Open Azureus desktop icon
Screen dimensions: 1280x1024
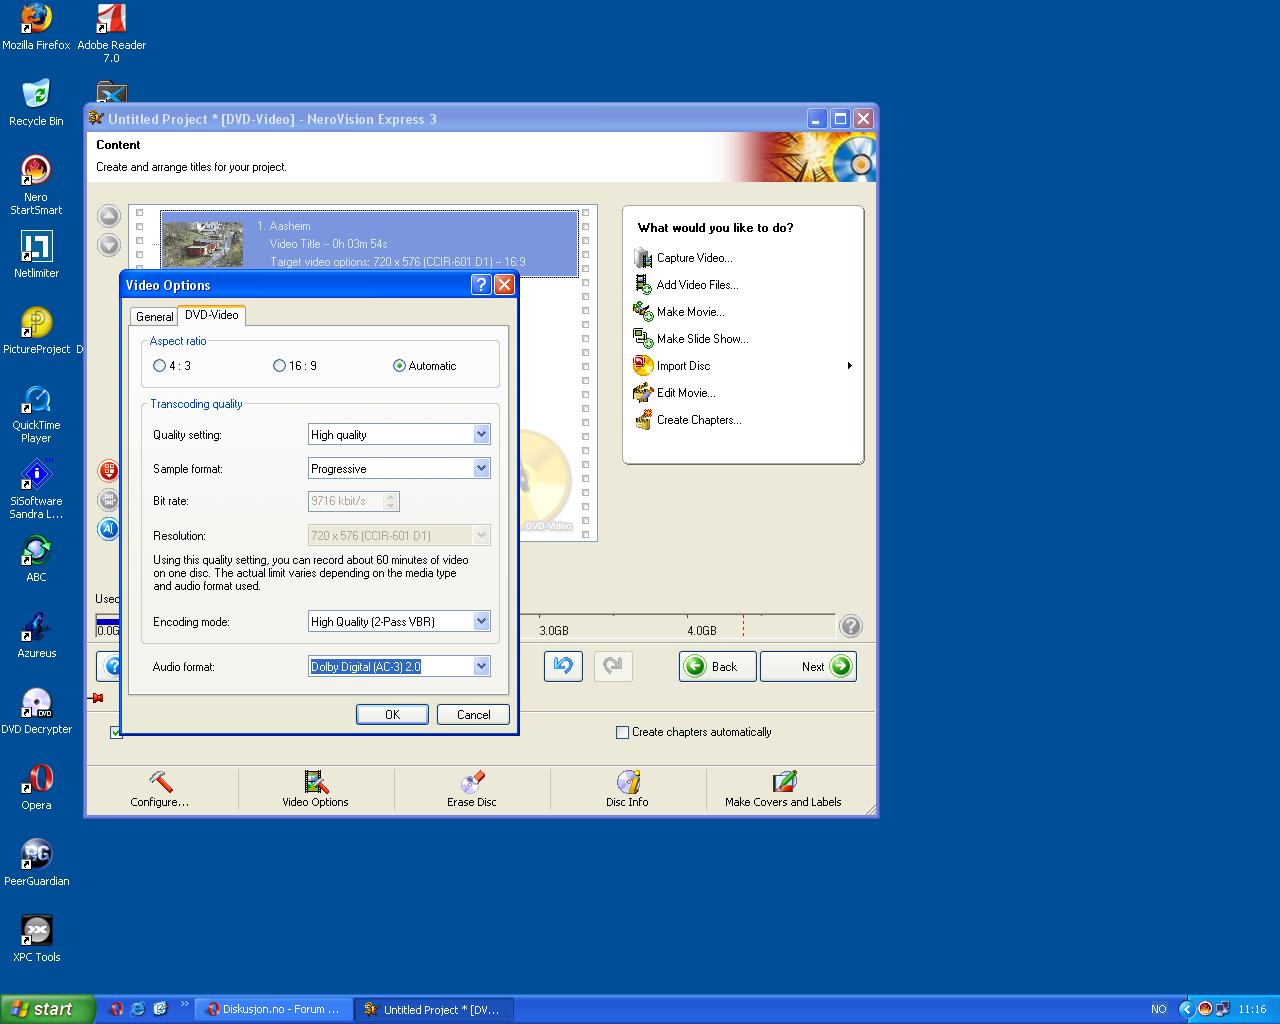click(36, 635)
